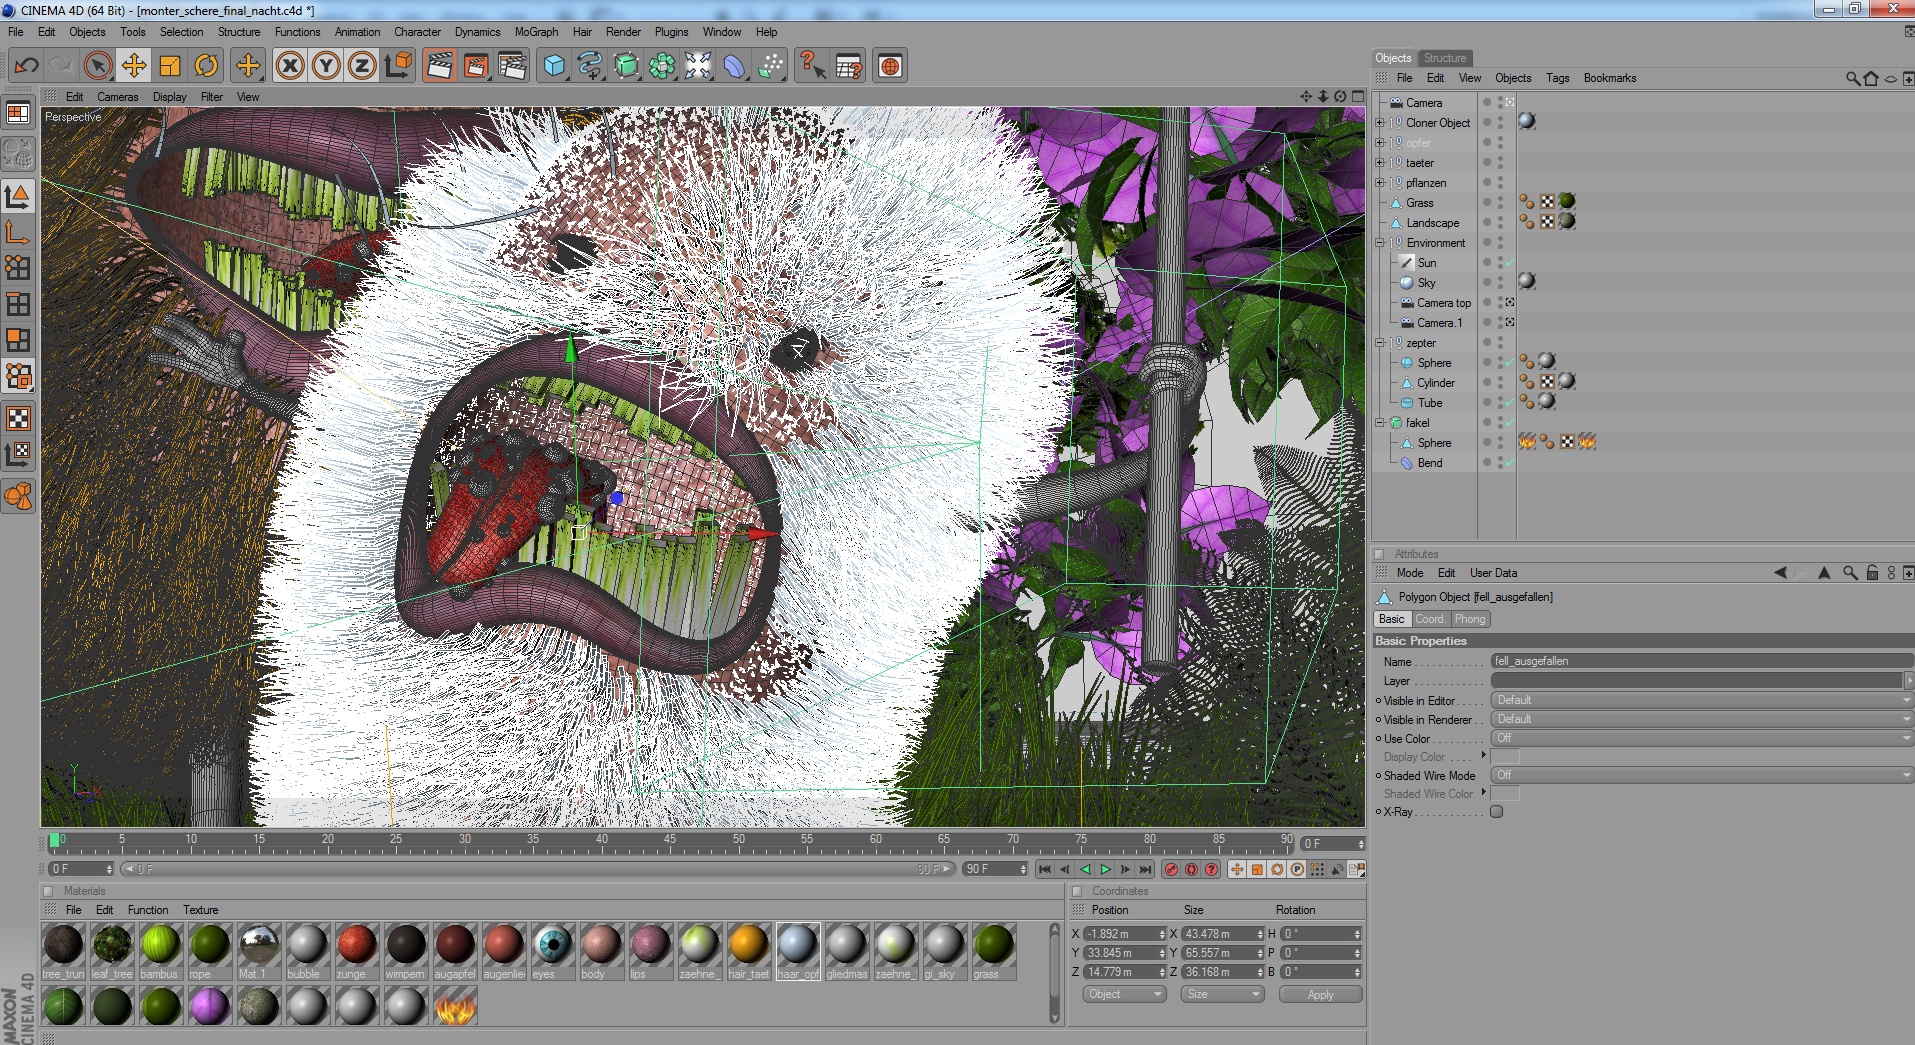Toggle Position keyframe recording icon
This screenshot has width=1915, height=1045.
click(x=1237, y=869)
